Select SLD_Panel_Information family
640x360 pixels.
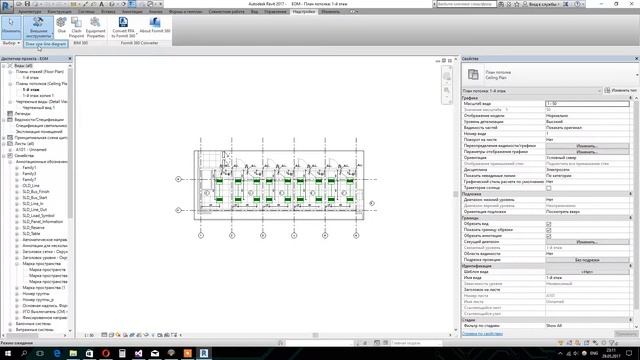pyautogui.click(x=42, y=222)
